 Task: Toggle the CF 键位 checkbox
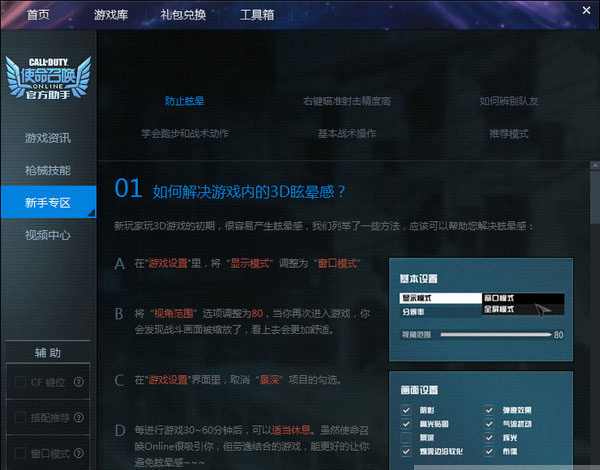tap(20, 382)
